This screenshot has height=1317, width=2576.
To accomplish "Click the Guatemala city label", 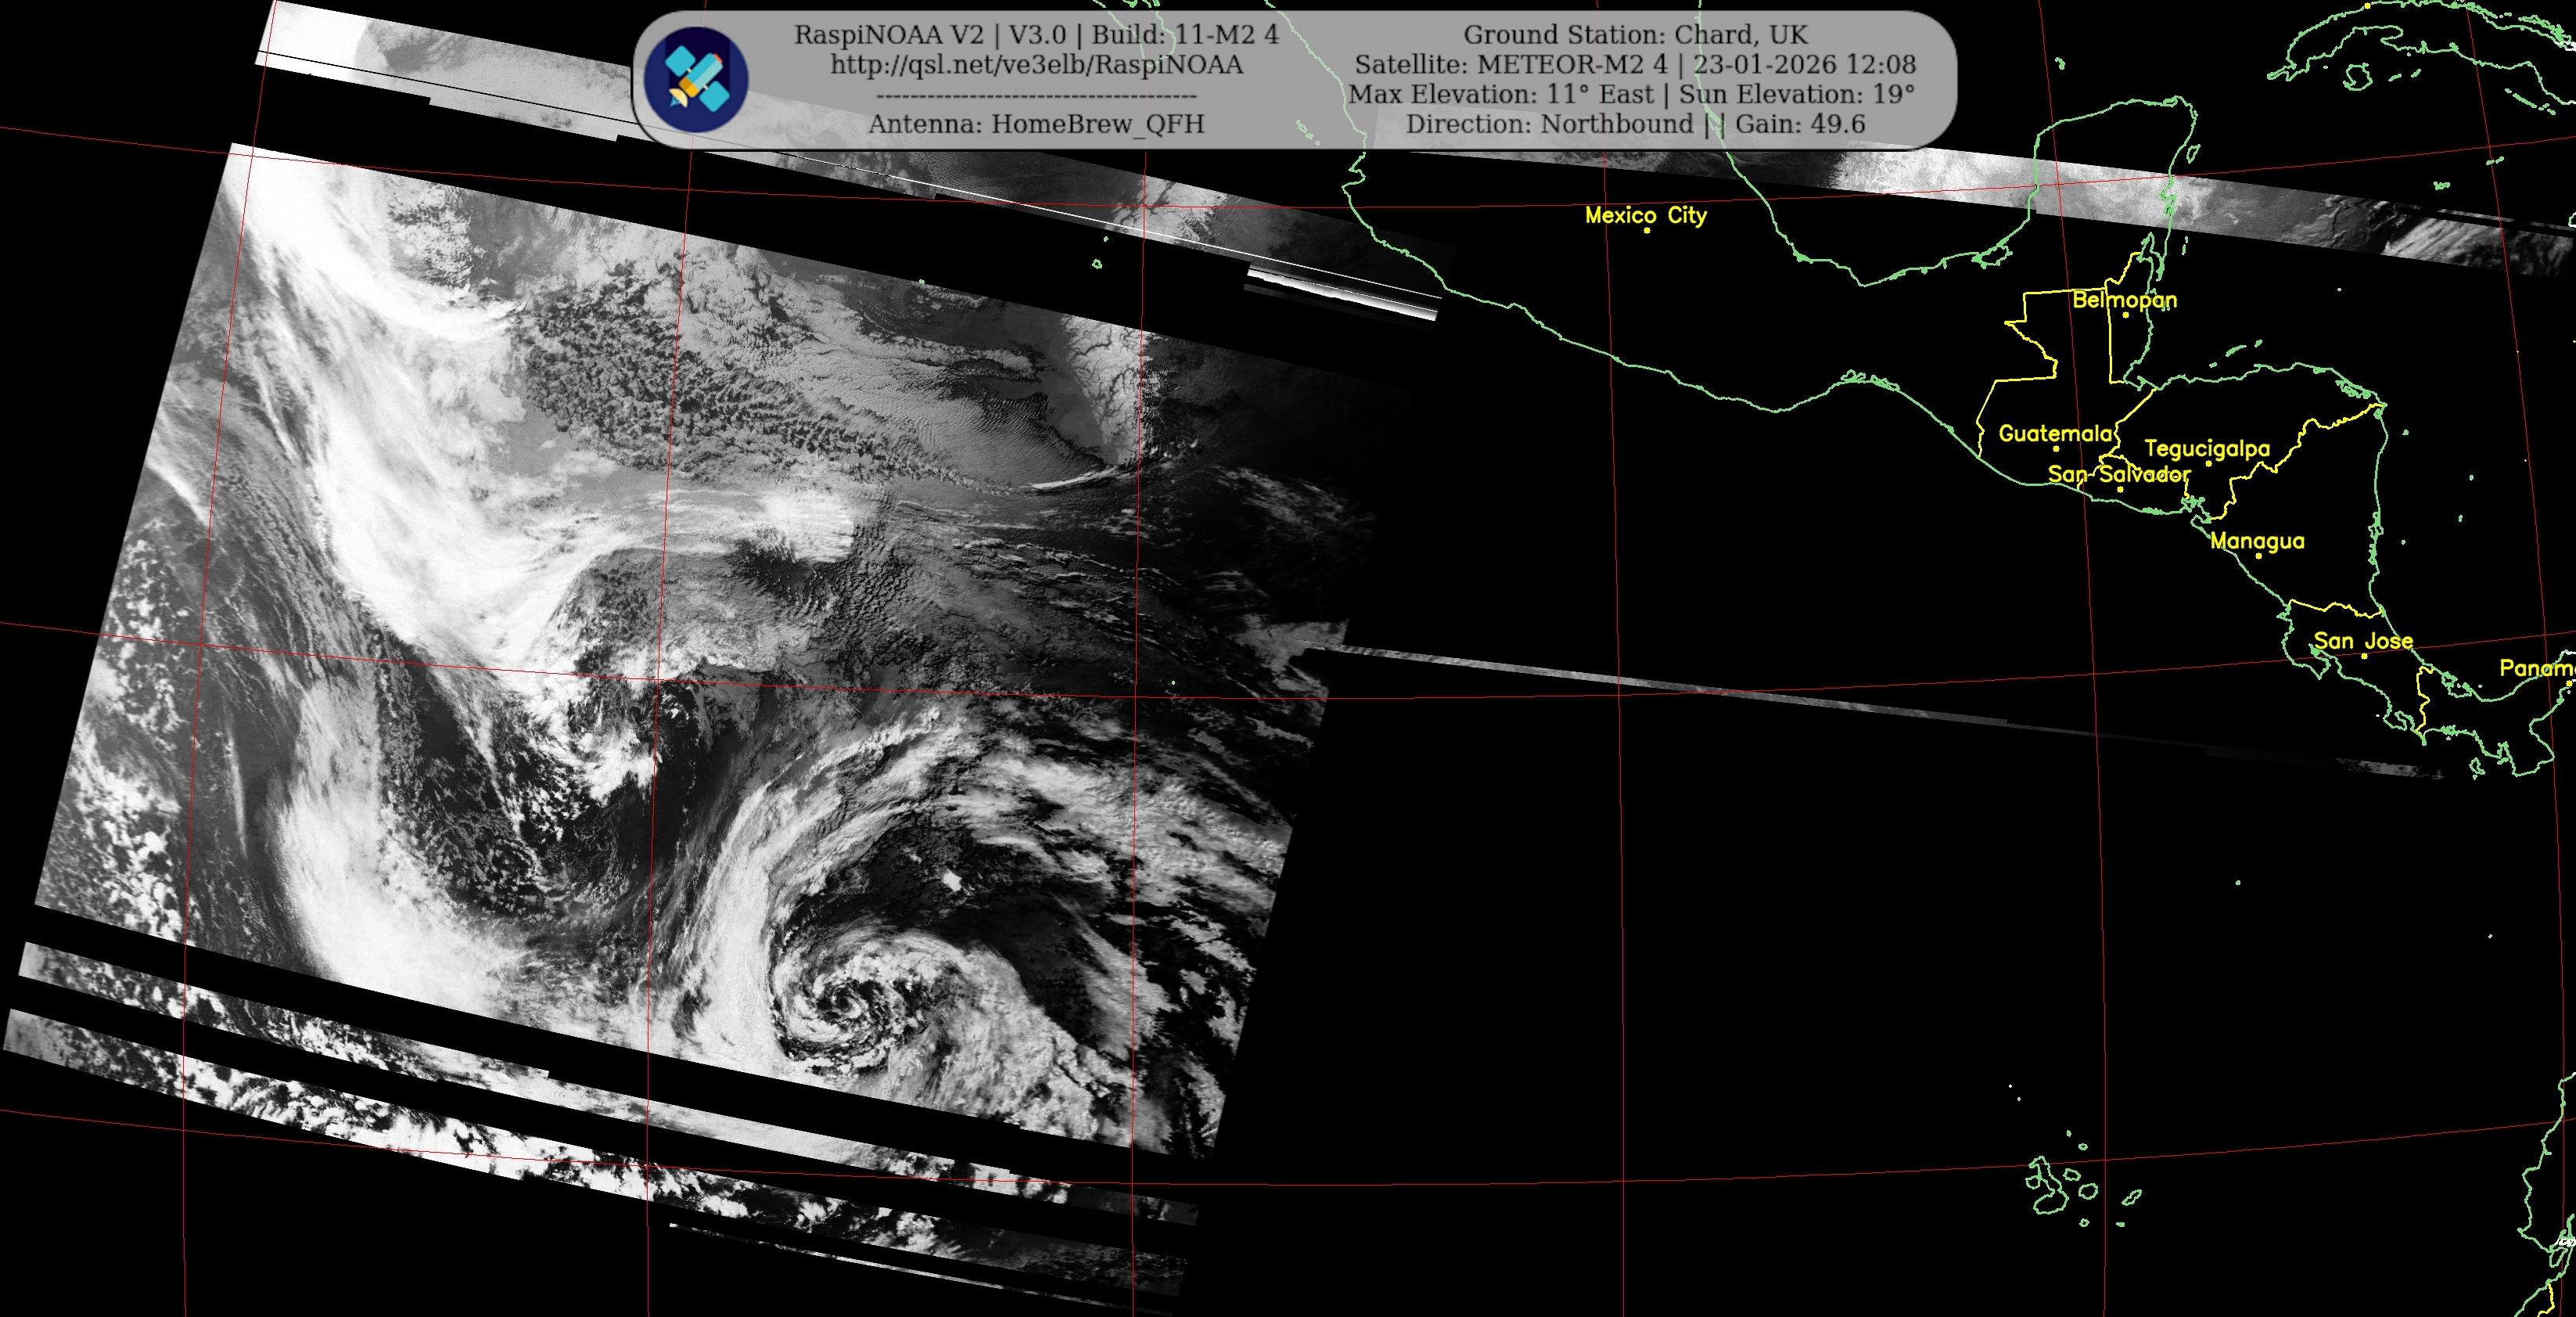I will pyautogui.click(x=2055, y=433).
